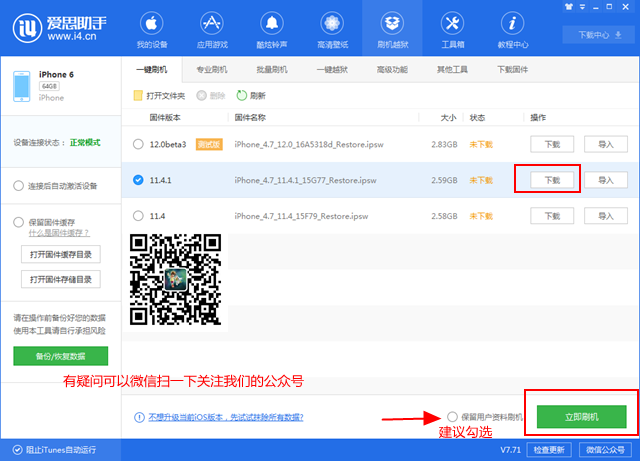The image size is (640, 461).
Task: Switch to 批量刷机 tab
Action: click(272, 70)
